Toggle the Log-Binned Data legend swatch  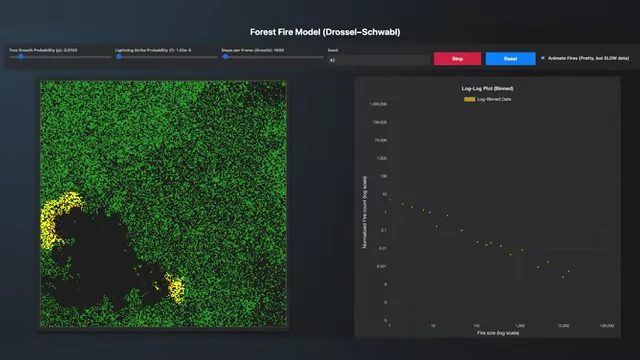469,99
